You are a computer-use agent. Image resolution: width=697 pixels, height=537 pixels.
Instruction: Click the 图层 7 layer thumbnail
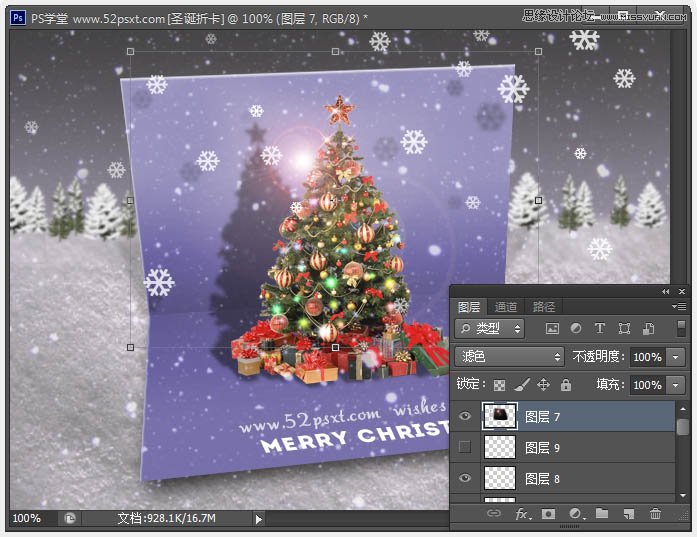tap(500, 416)
